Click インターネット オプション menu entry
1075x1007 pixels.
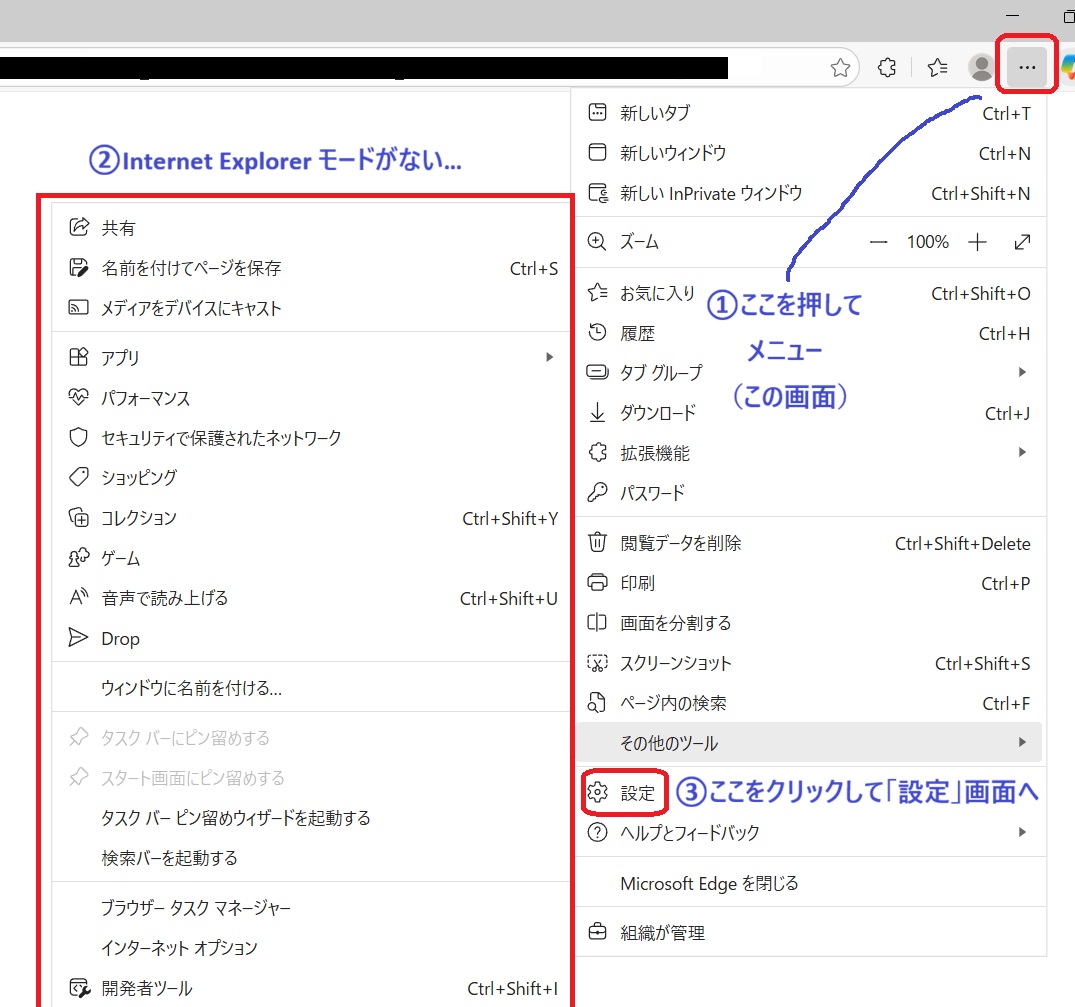(179, 948)
